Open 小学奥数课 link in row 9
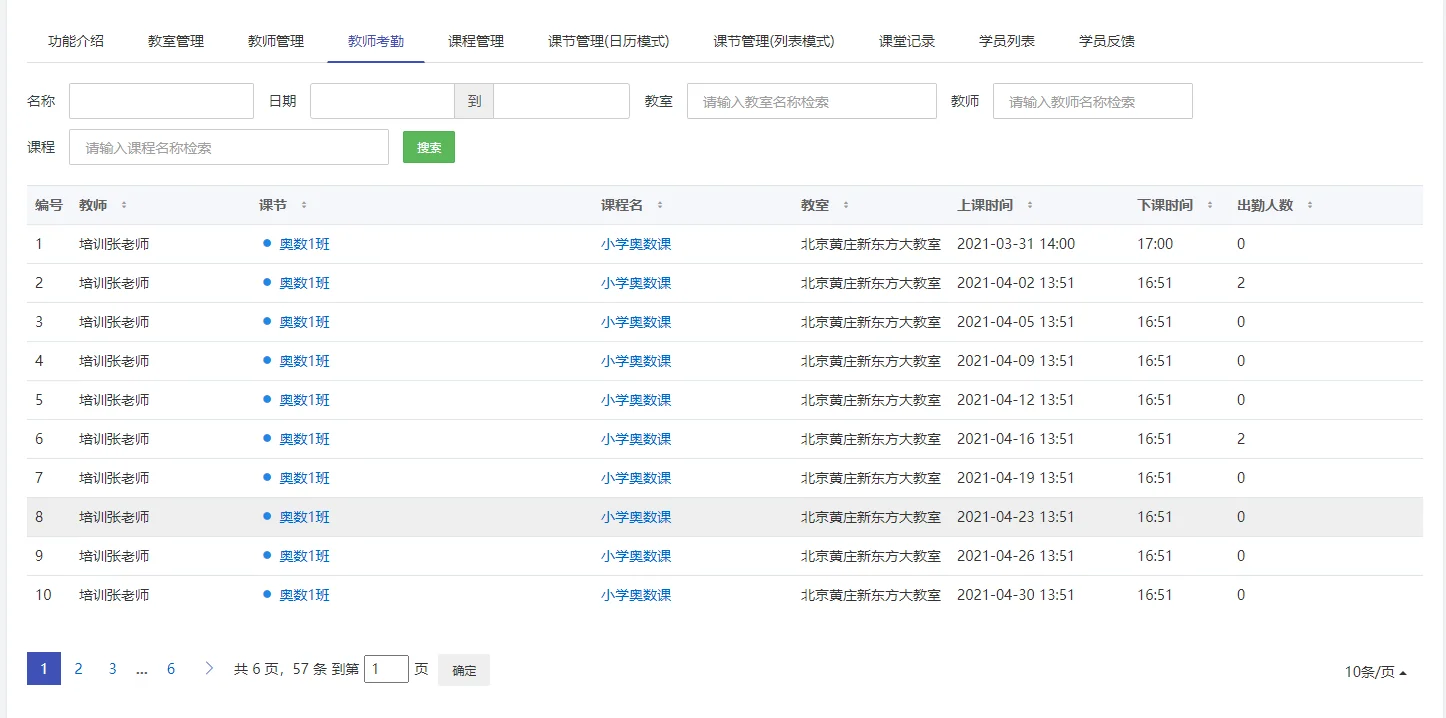This screenshot has height=718, width=1446. [x=636, y=556]
